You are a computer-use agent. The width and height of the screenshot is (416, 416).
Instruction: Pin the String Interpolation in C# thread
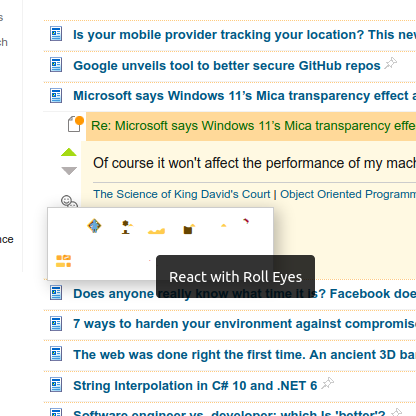(327, 383)
